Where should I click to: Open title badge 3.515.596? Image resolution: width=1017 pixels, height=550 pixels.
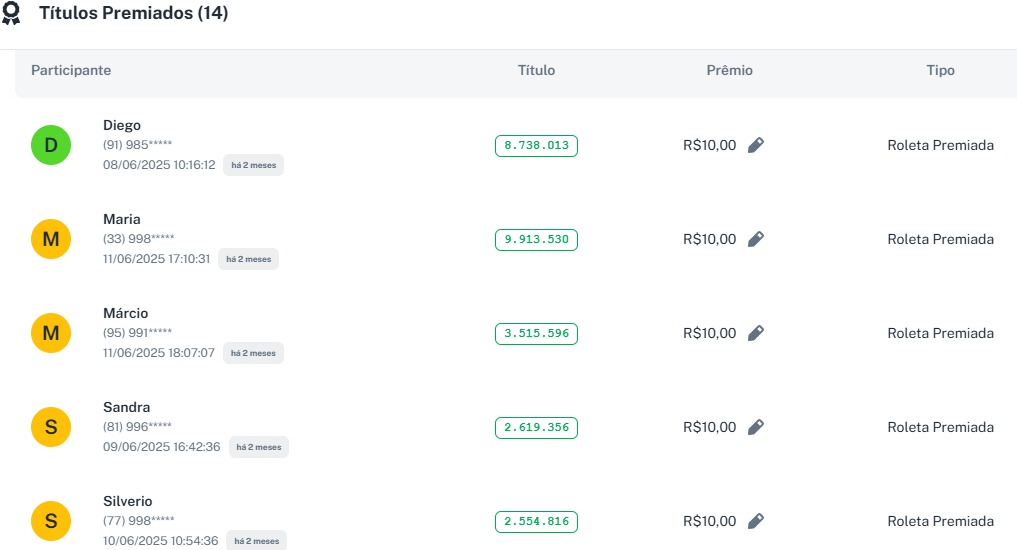coord(536,334)
